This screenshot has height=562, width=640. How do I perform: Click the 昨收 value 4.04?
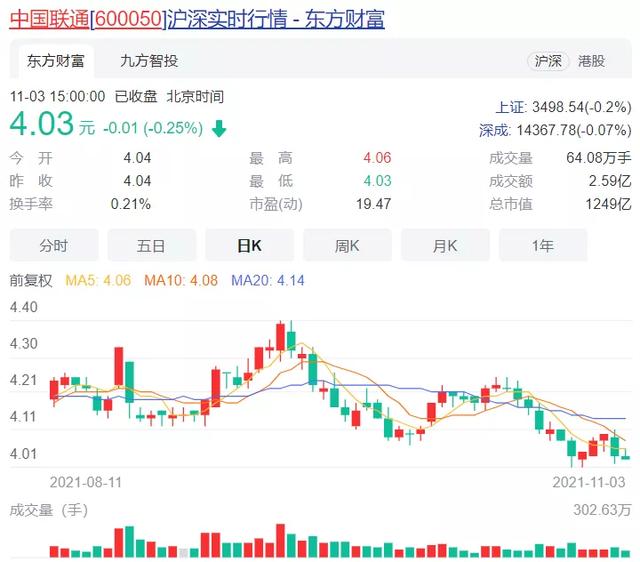pyautogui.click(x=137, y=181)
